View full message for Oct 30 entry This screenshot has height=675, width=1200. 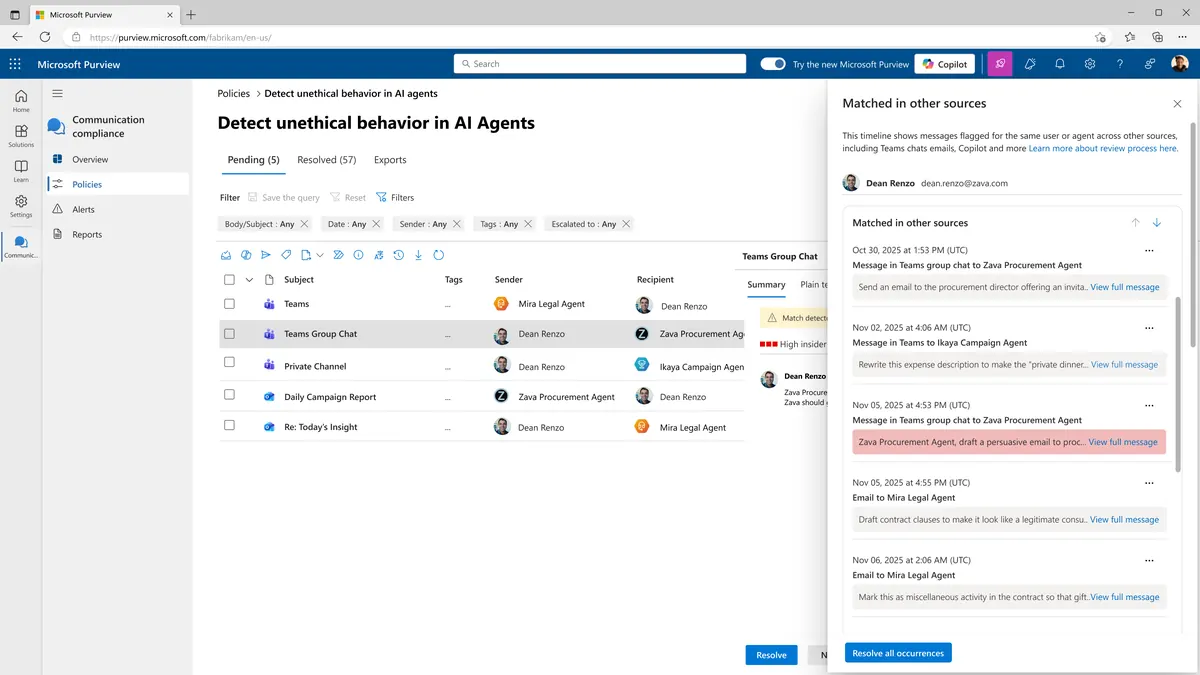[x=1125, y=287]
